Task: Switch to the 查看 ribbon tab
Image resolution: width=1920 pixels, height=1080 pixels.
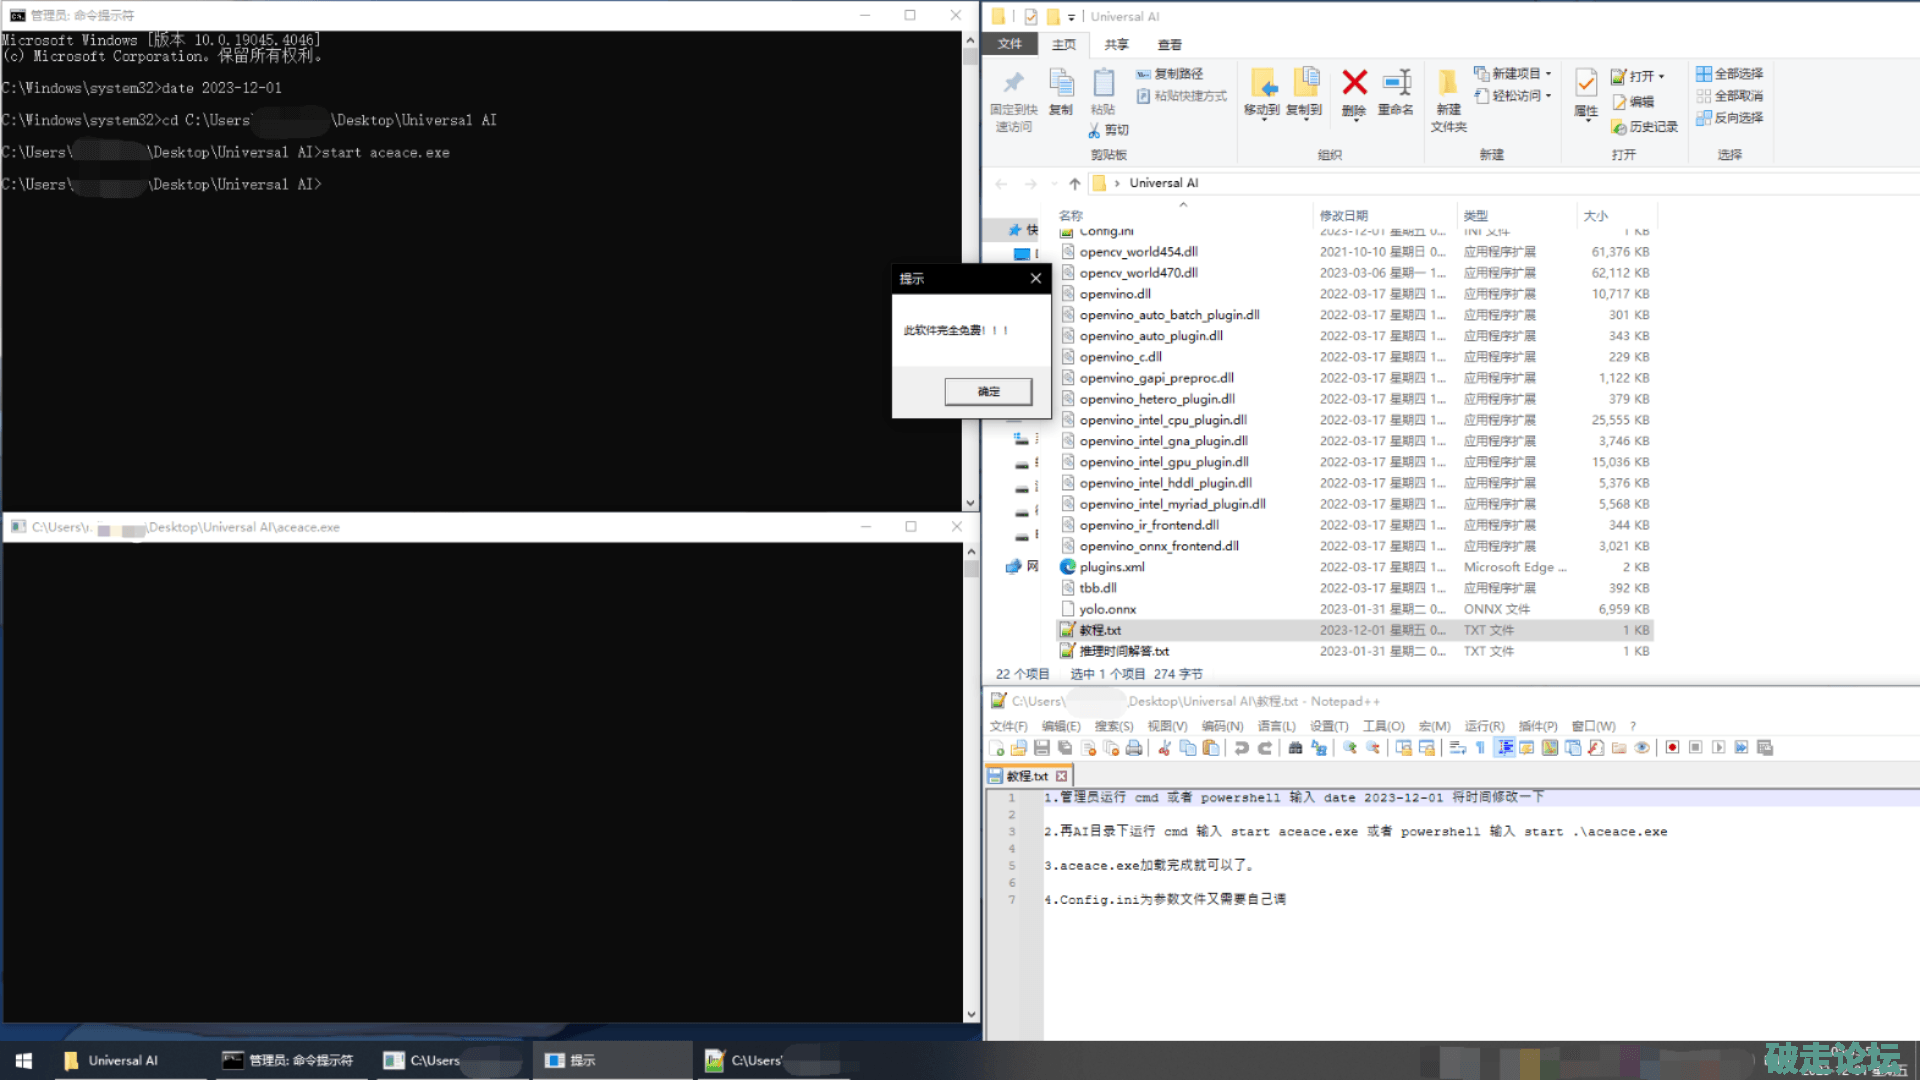Action: 1169,45
